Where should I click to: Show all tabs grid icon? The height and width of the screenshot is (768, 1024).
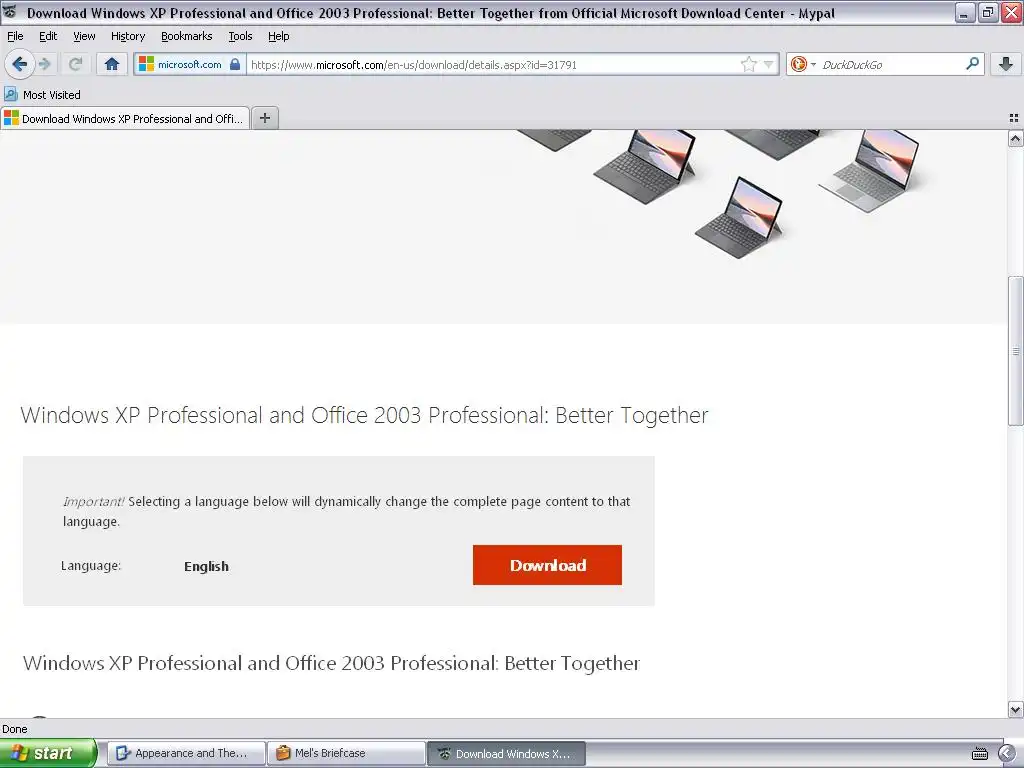point(1014,118)
